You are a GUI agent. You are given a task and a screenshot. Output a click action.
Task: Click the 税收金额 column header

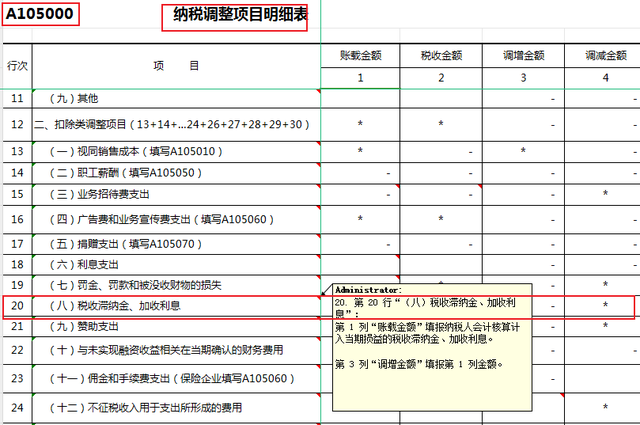pyautogui.click(x=441, y=56)
